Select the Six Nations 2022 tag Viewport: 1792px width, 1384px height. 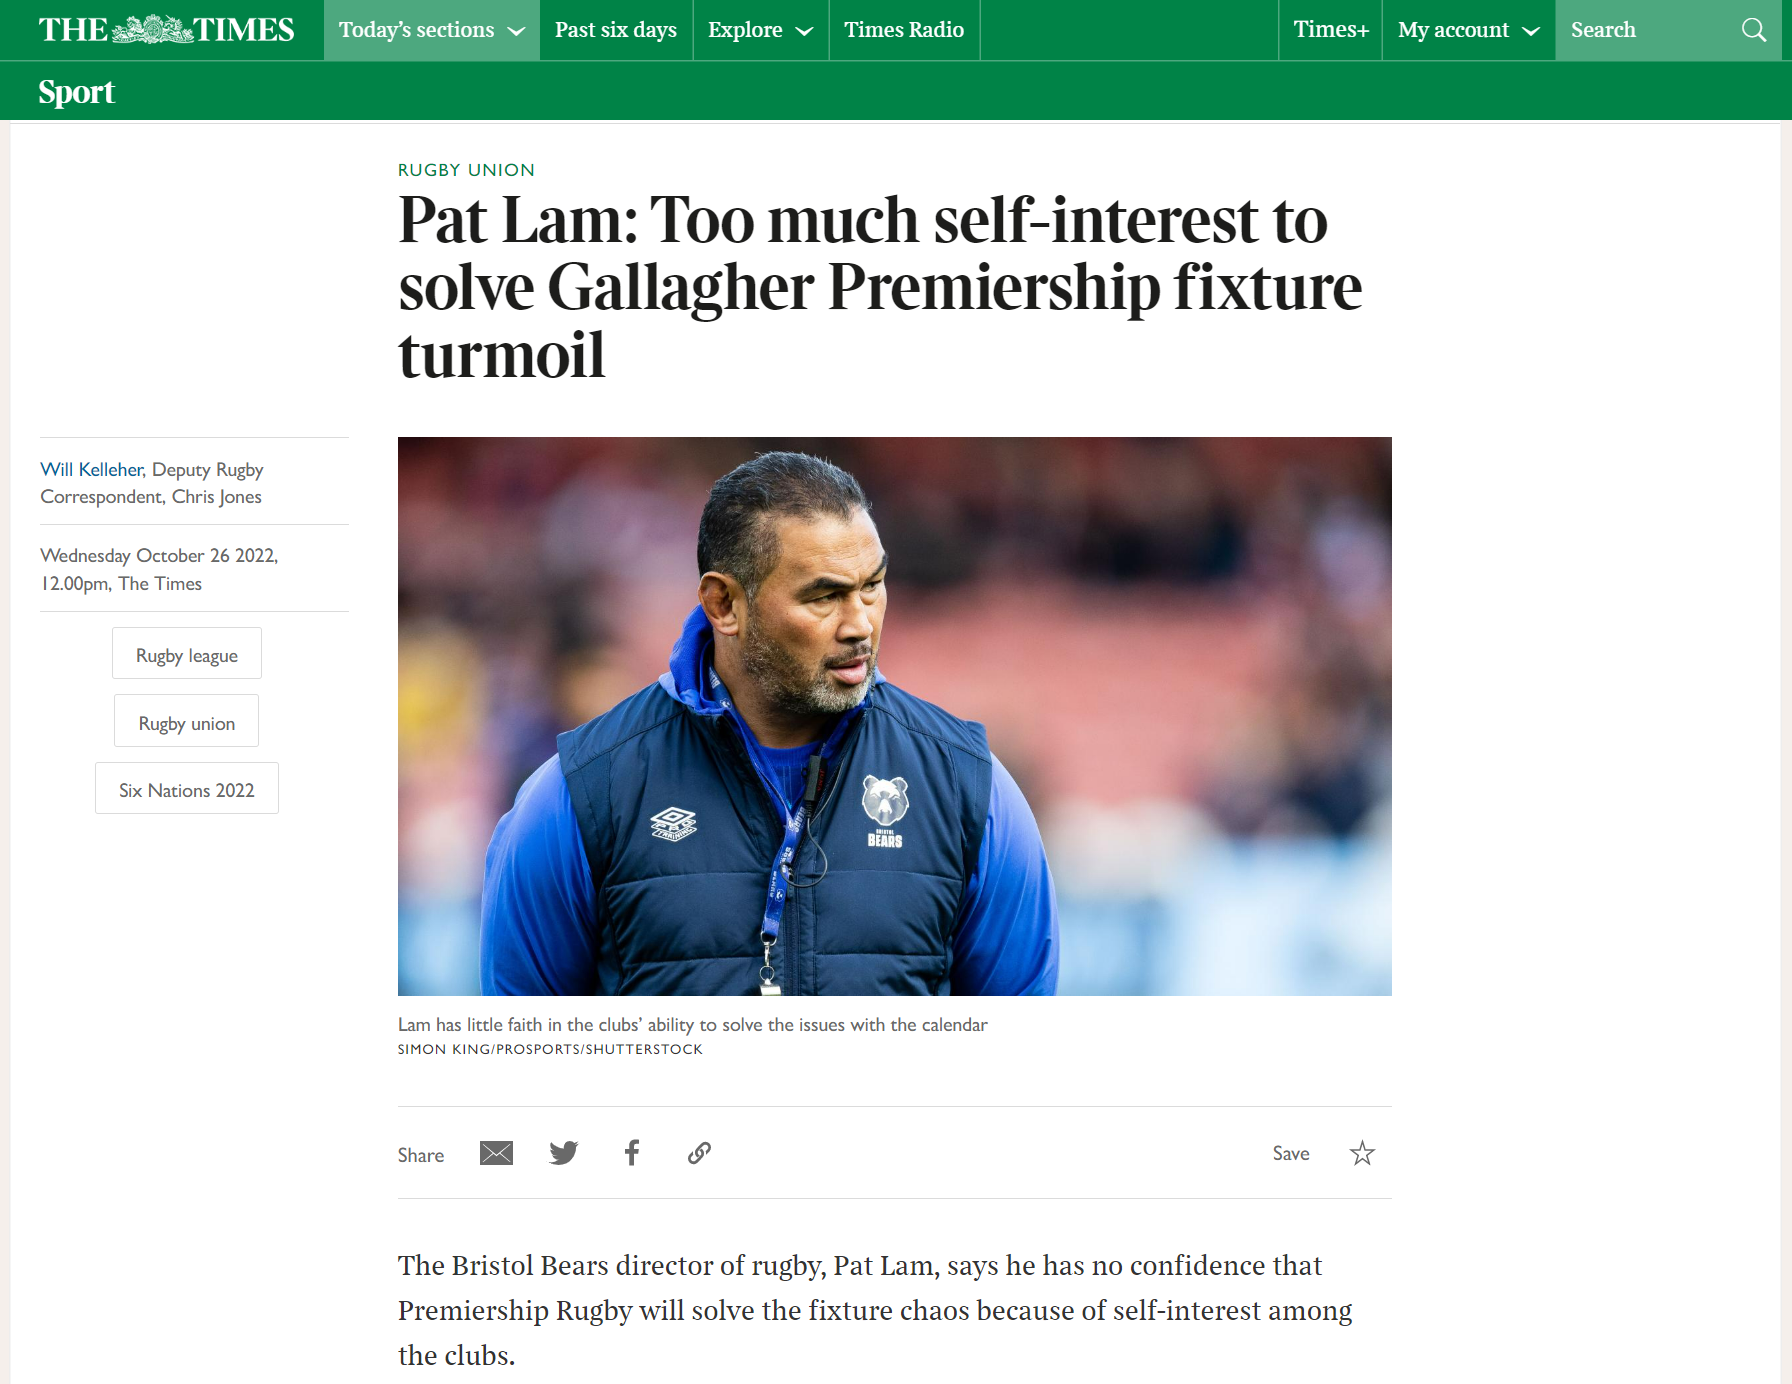tap(187, 789)
